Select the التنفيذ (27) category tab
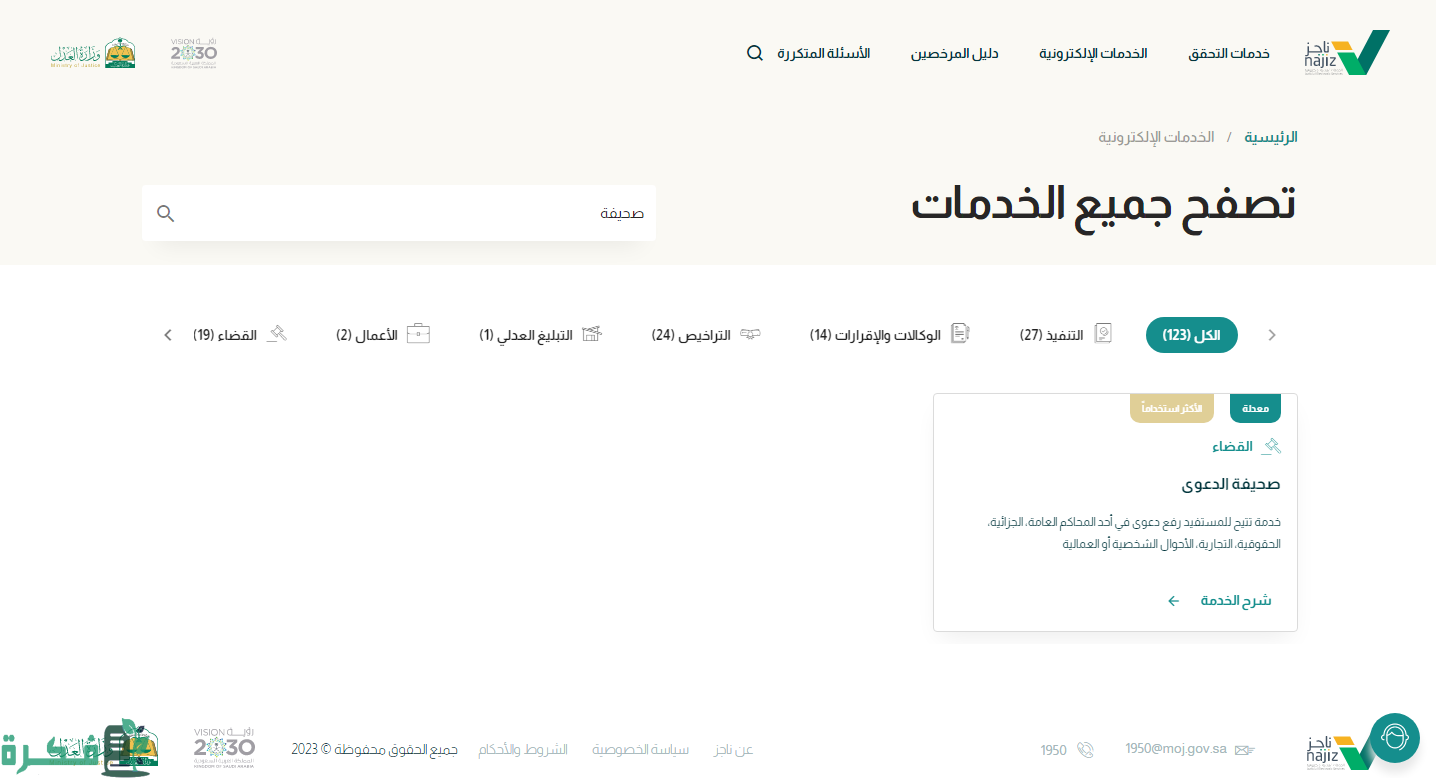This screenshot has width=1436, height=778. [x=1065, y=335]
